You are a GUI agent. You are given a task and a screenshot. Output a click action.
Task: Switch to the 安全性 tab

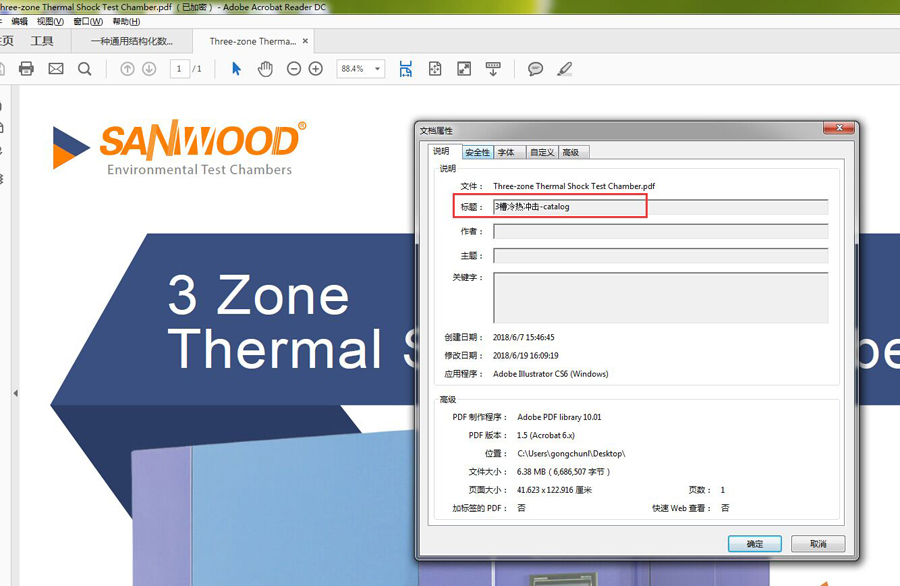[x=477, y=152]
